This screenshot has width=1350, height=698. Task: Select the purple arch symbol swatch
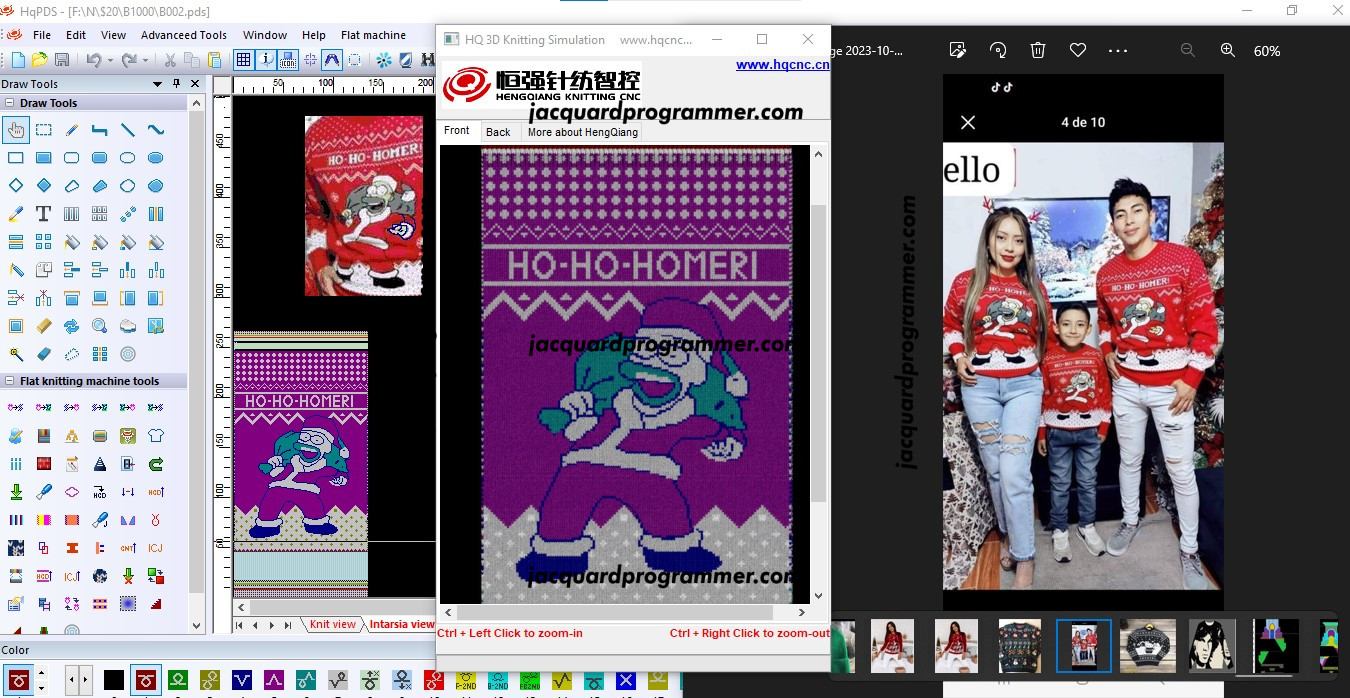point(274,680)
